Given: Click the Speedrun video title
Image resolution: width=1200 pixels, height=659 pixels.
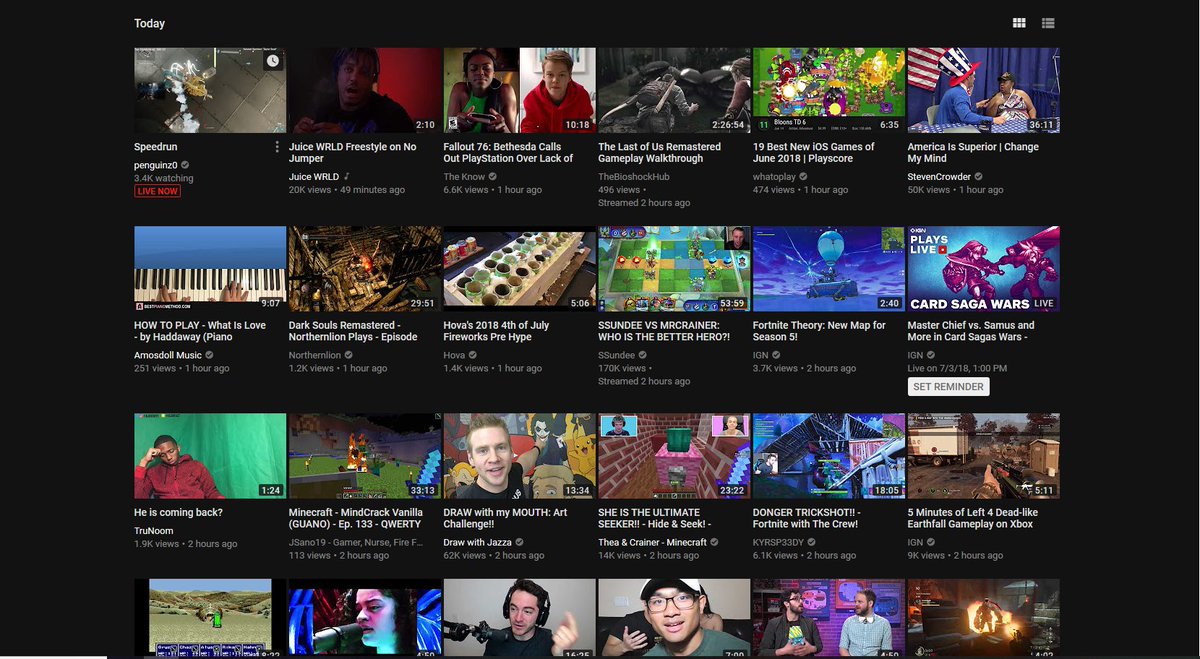Looking at the screenshot, I should click(157, 147).
